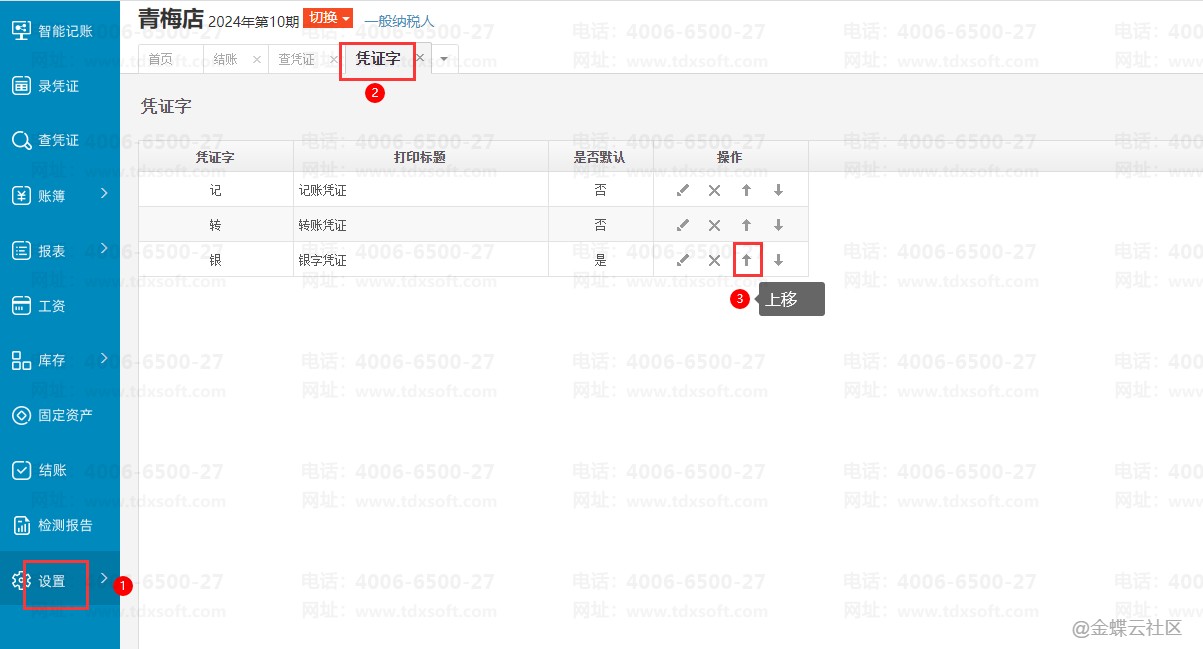Screen dimensions: 1203x649
Task: Open 智能记账 in sidebar
Action: tap(58, 31)
